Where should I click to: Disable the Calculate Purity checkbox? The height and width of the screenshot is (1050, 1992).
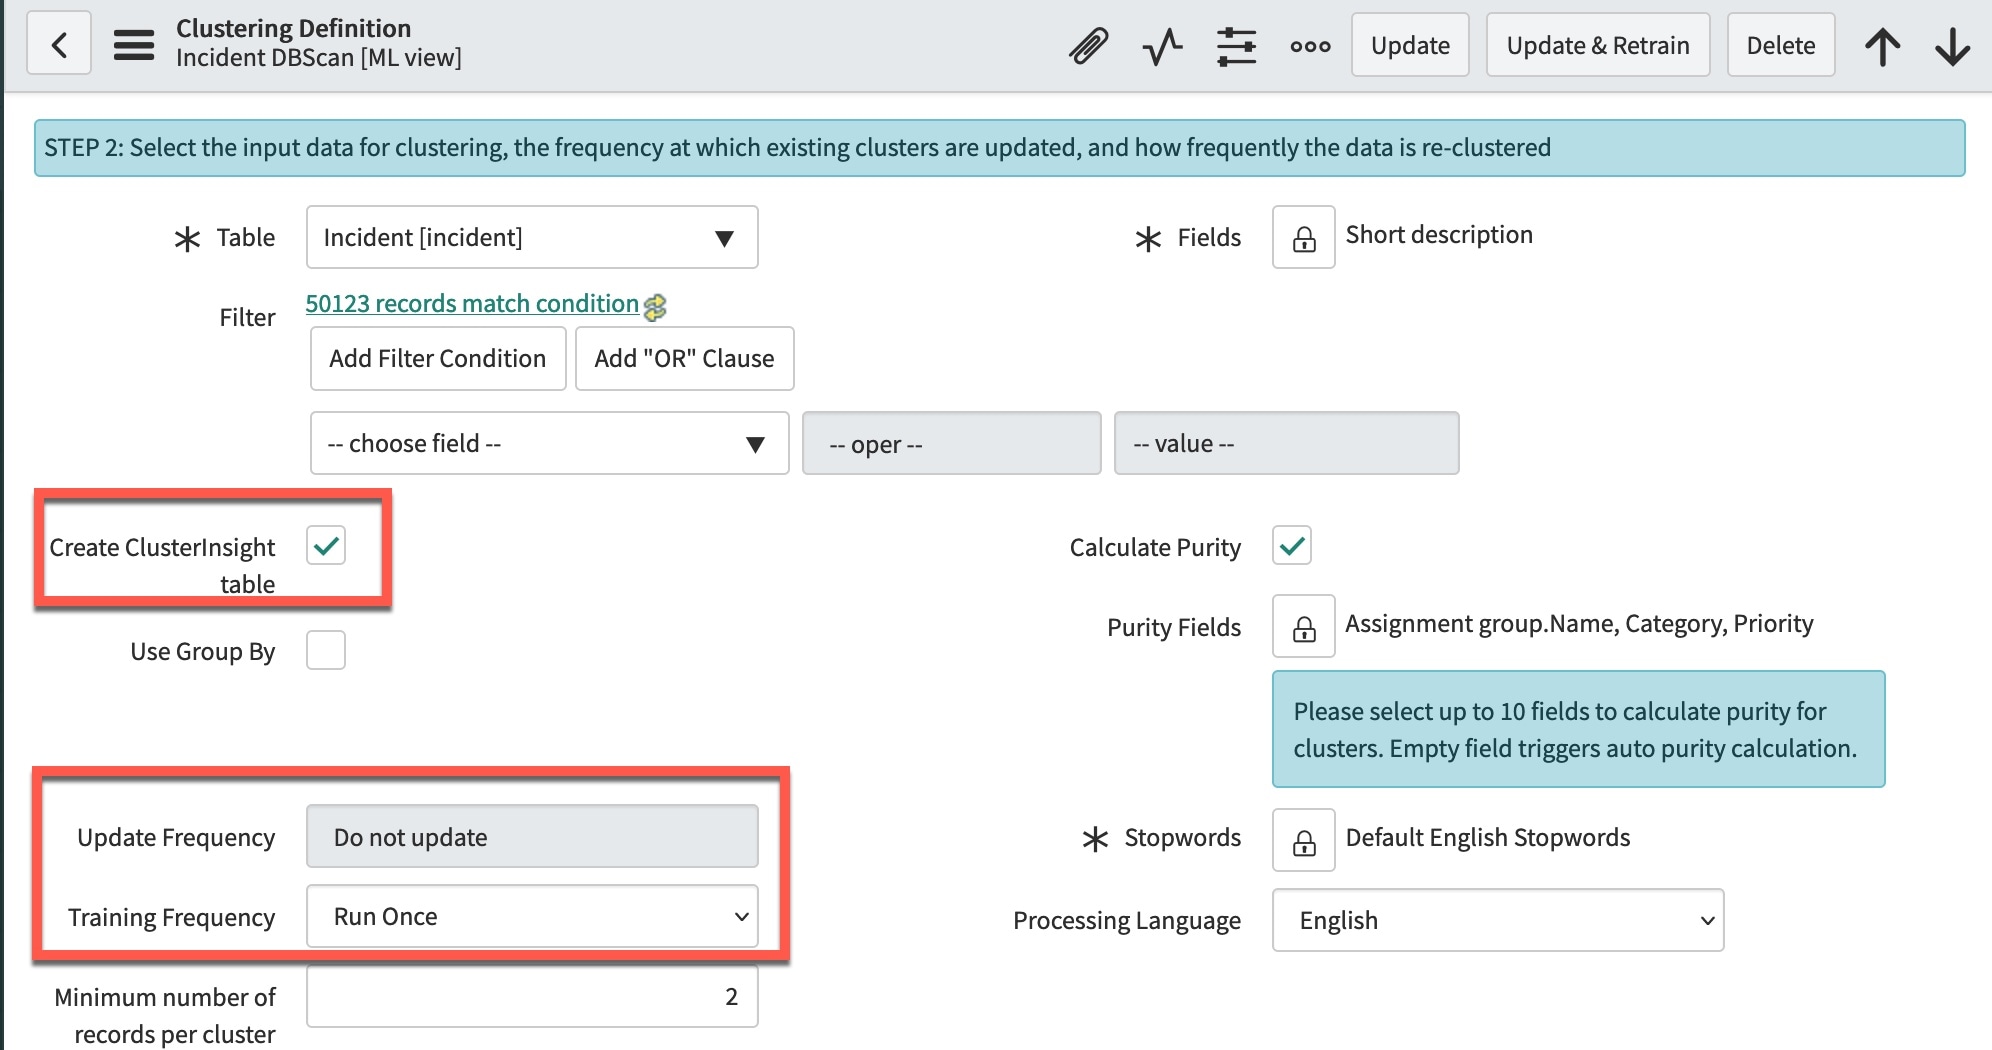1291,546
